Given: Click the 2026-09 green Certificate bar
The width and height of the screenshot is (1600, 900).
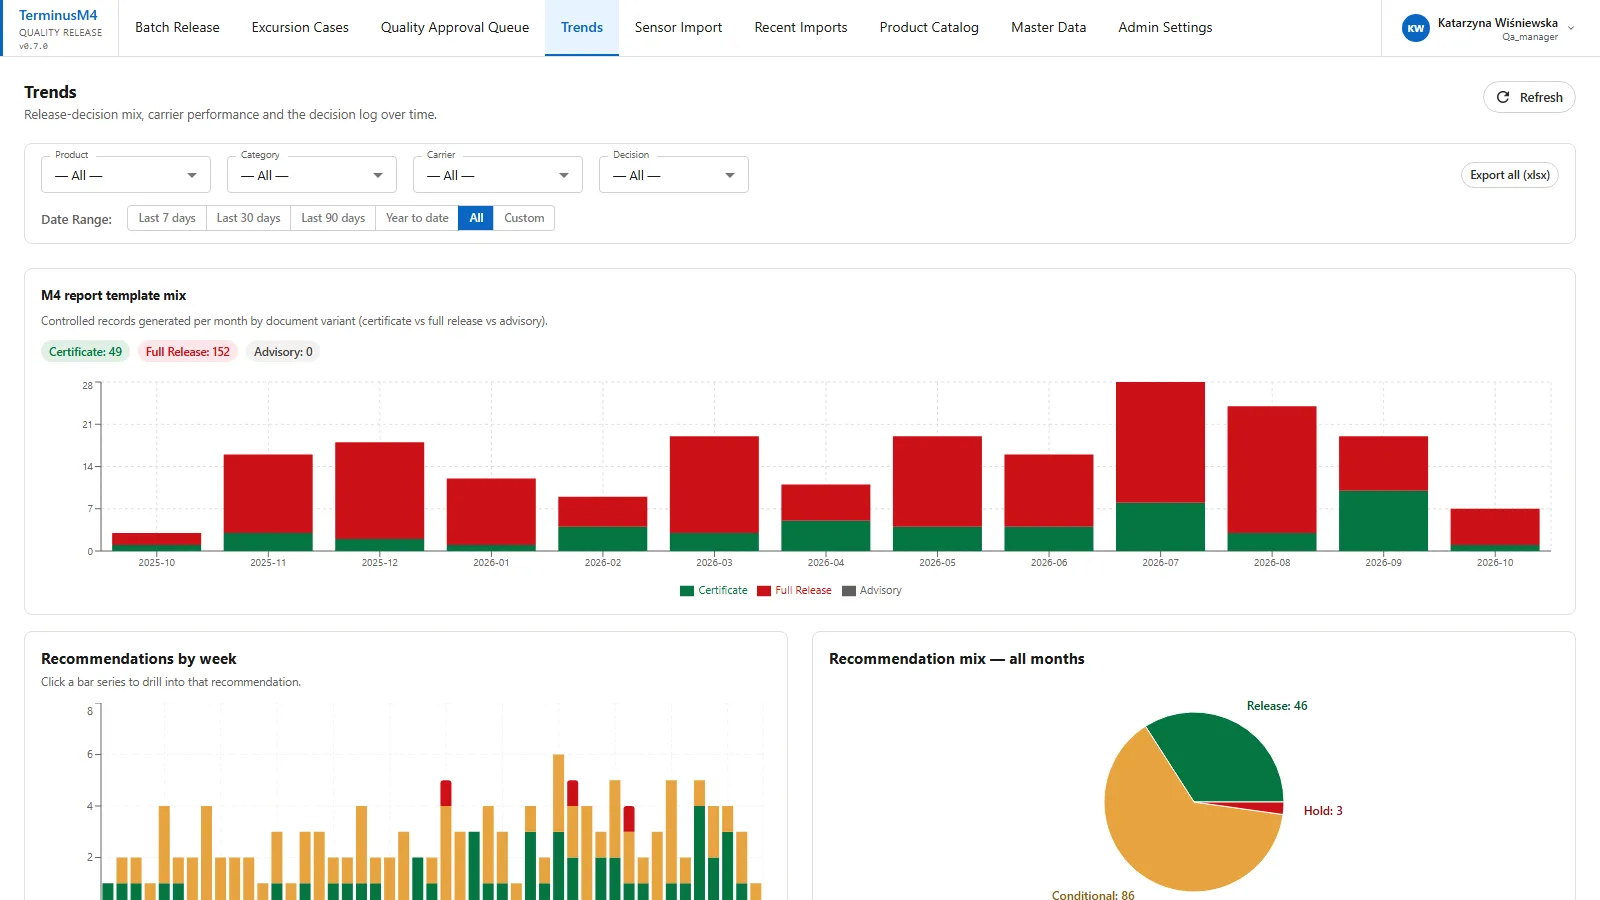Looking at the screenshot, I should [x=1383, y=520].
